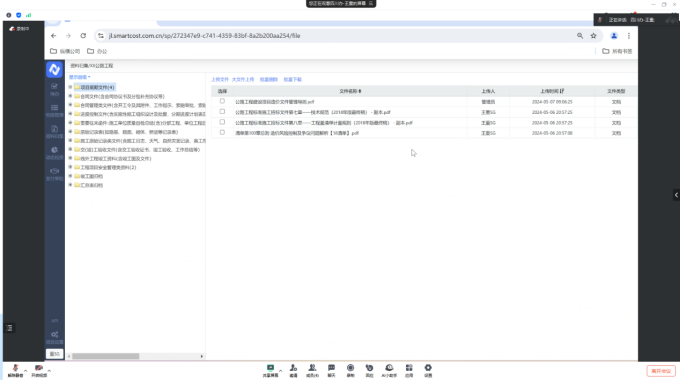This screenshot has width=680, height=380.
Task: Click the first blue upload file link
Action: point(220,80)
